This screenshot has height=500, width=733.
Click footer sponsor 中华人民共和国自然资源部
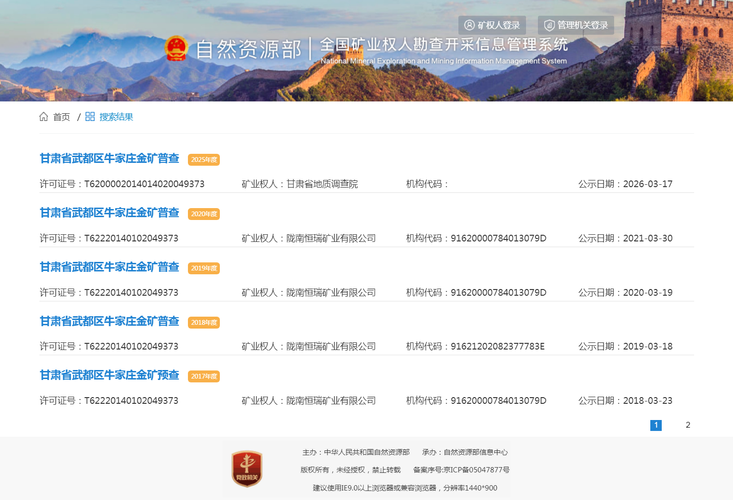pyautogui.click(x=366, y=452)
